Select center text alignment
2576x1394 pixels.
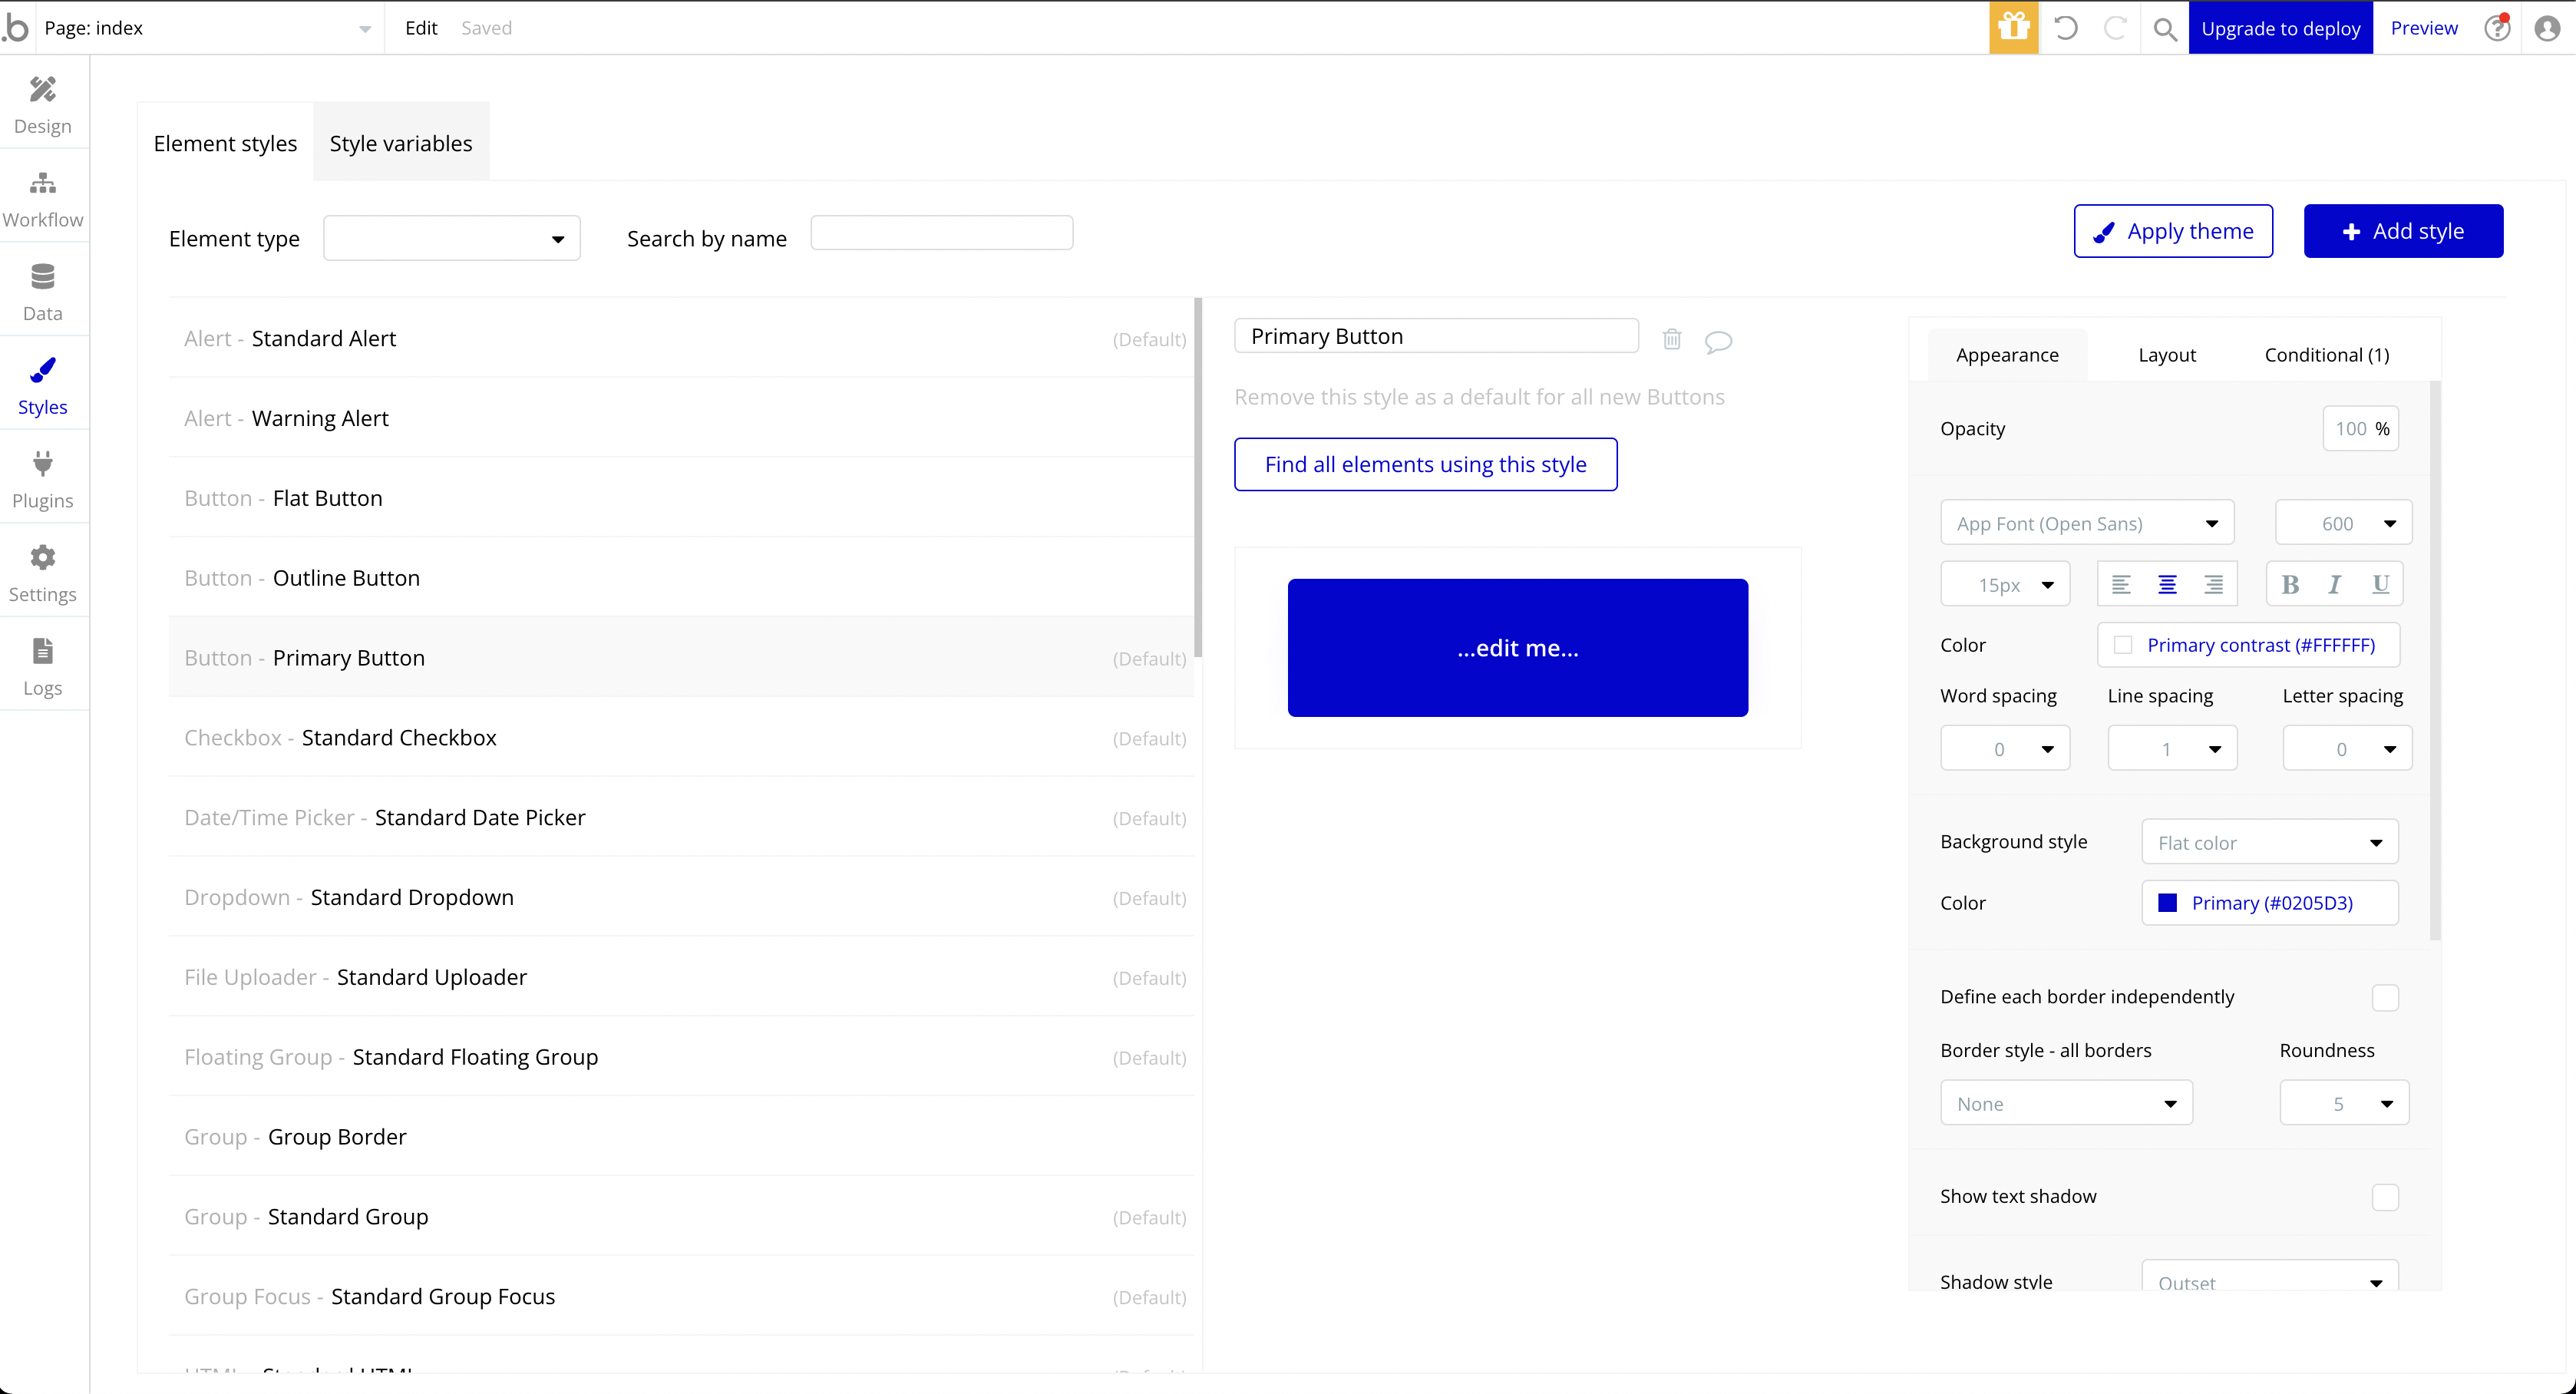(2167, 585)
